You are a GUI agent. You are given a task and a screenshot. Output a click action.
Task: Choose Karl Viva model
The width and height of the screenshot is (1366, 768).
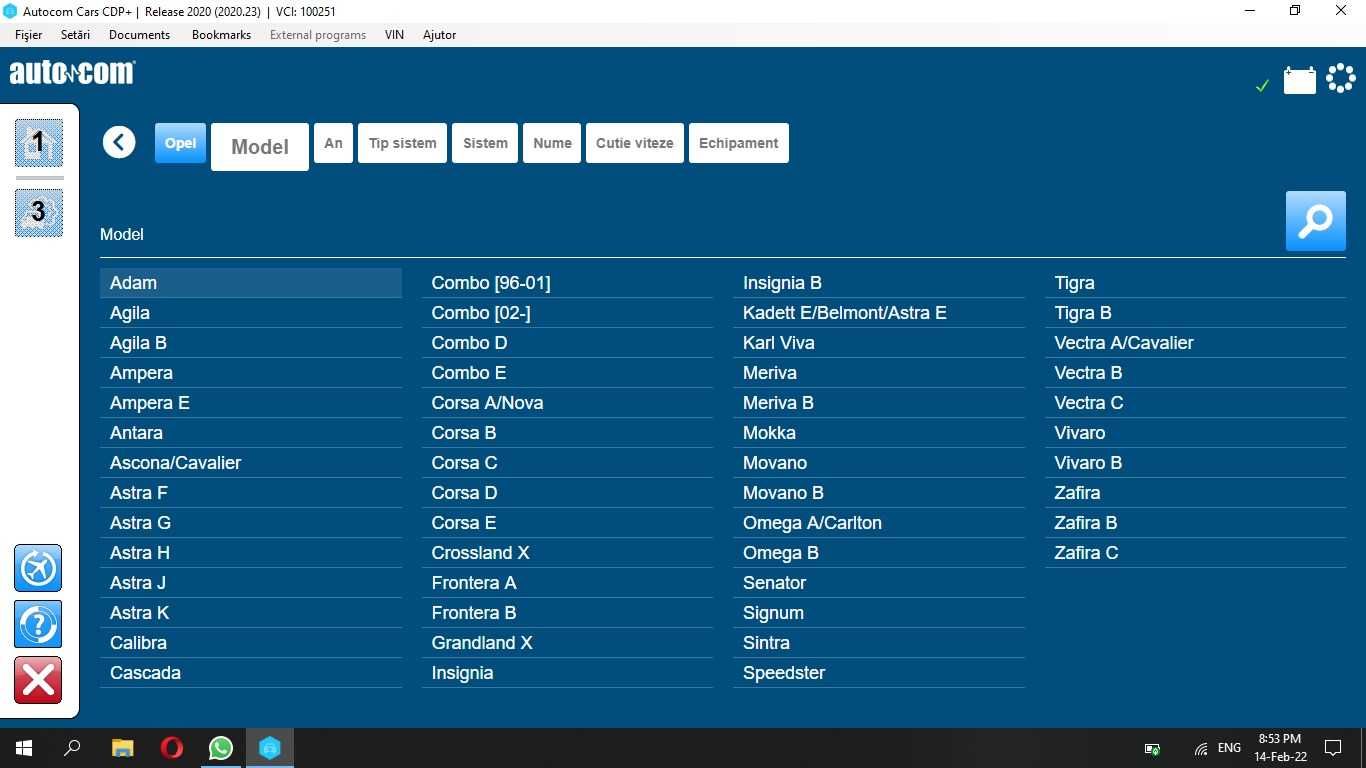[x=879, y=343]
